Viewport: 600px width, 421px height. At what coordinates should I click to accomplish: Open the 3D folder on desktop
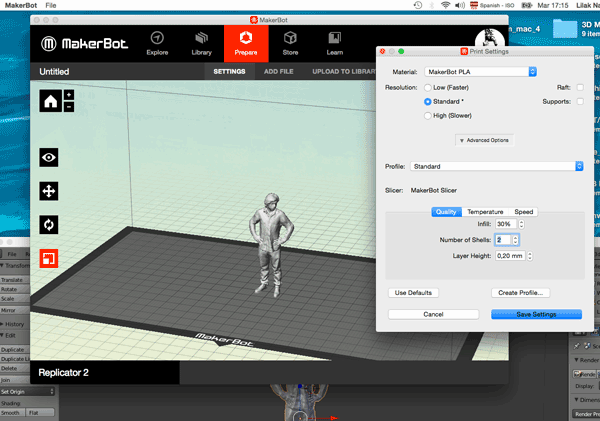pos(565,29)
